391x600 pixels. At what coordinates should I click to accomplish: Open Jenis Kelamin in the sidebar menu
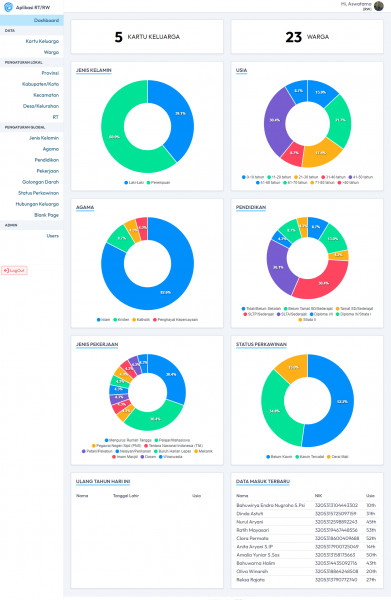(x=44, y=138)
